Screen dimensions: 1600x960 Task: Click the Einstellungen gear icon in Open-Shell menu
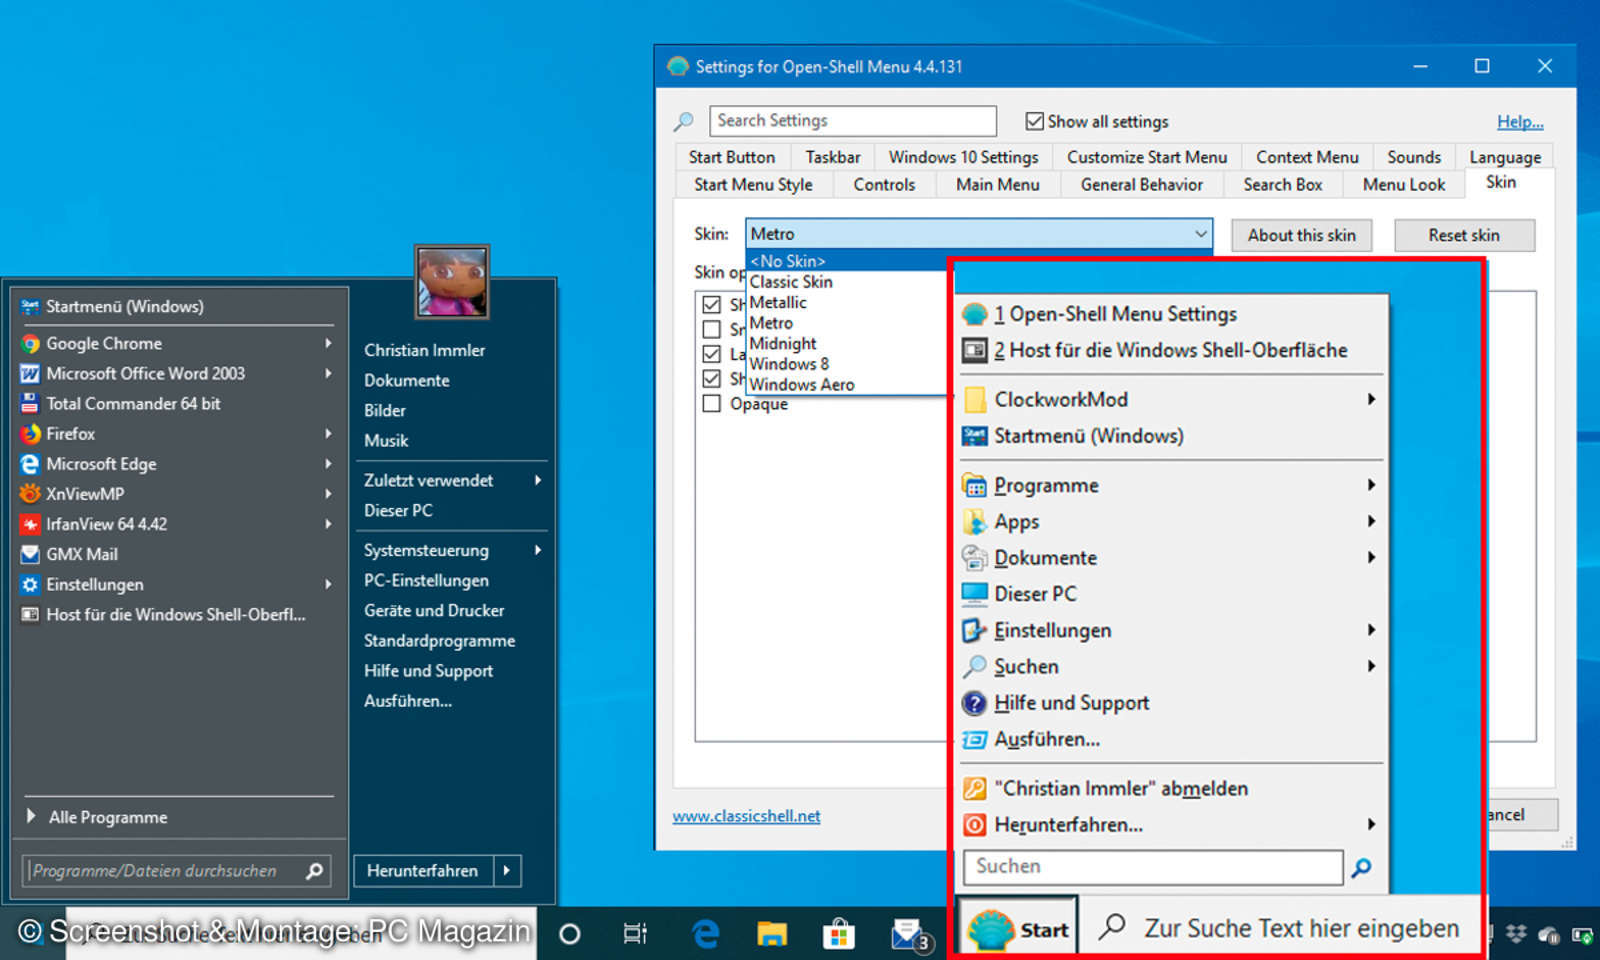[973, 630]
